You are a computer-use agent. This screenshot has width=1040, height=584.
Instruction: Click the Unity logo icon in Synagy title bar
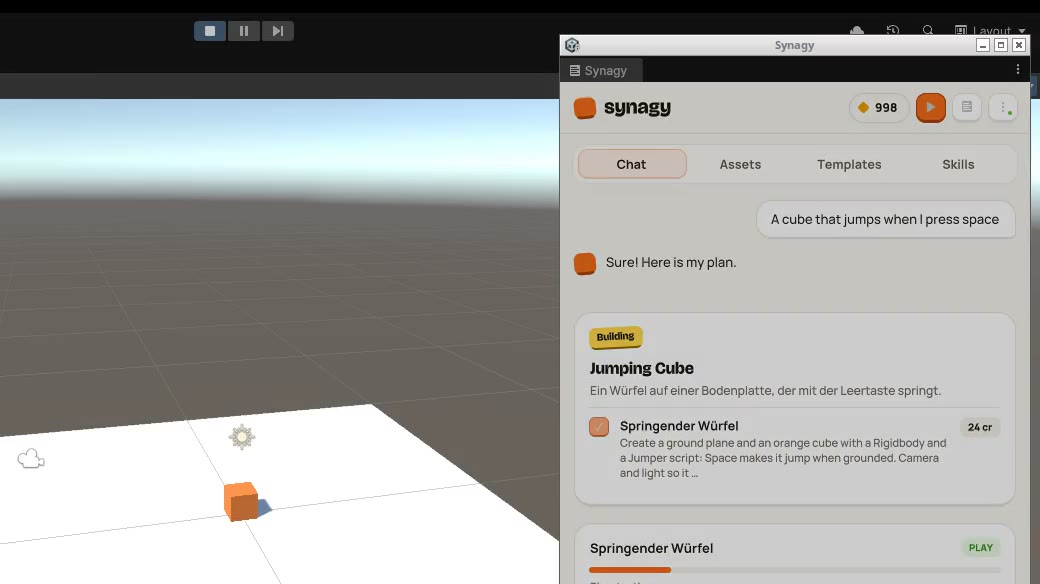click(x=572, y=45)
